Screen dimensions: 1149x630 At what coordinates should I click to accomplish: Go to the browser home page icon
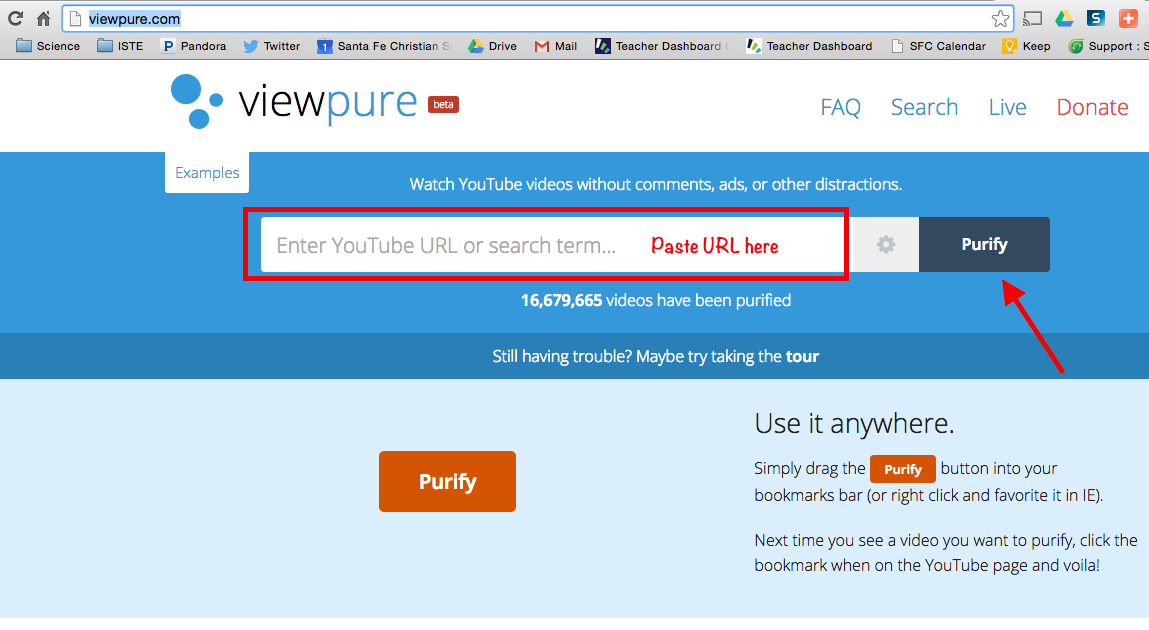(44, 18)
